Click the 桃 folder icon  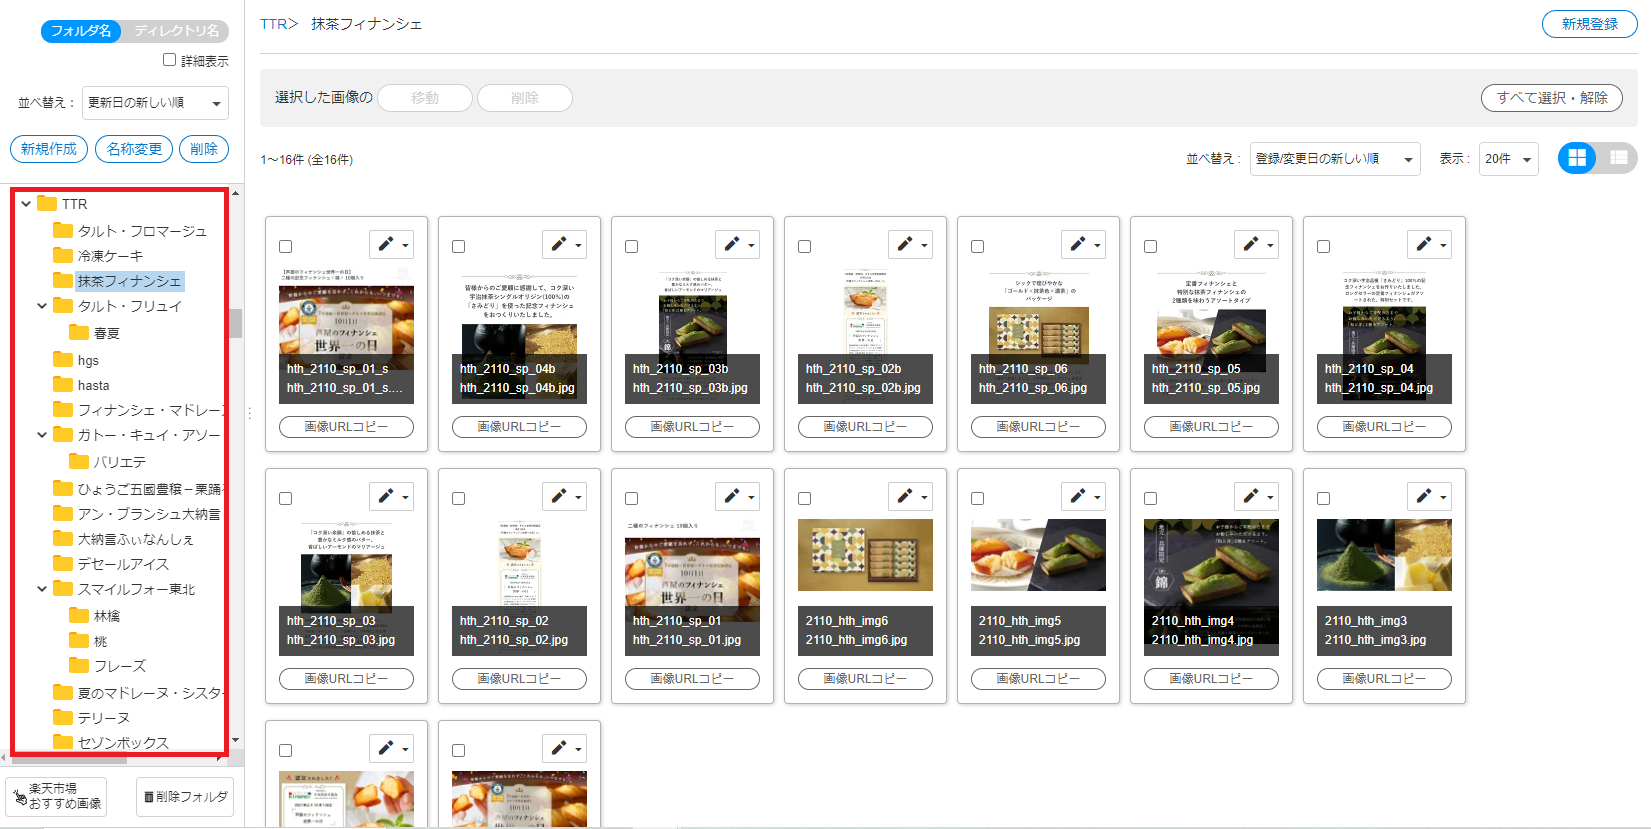(x=79, y=640)
